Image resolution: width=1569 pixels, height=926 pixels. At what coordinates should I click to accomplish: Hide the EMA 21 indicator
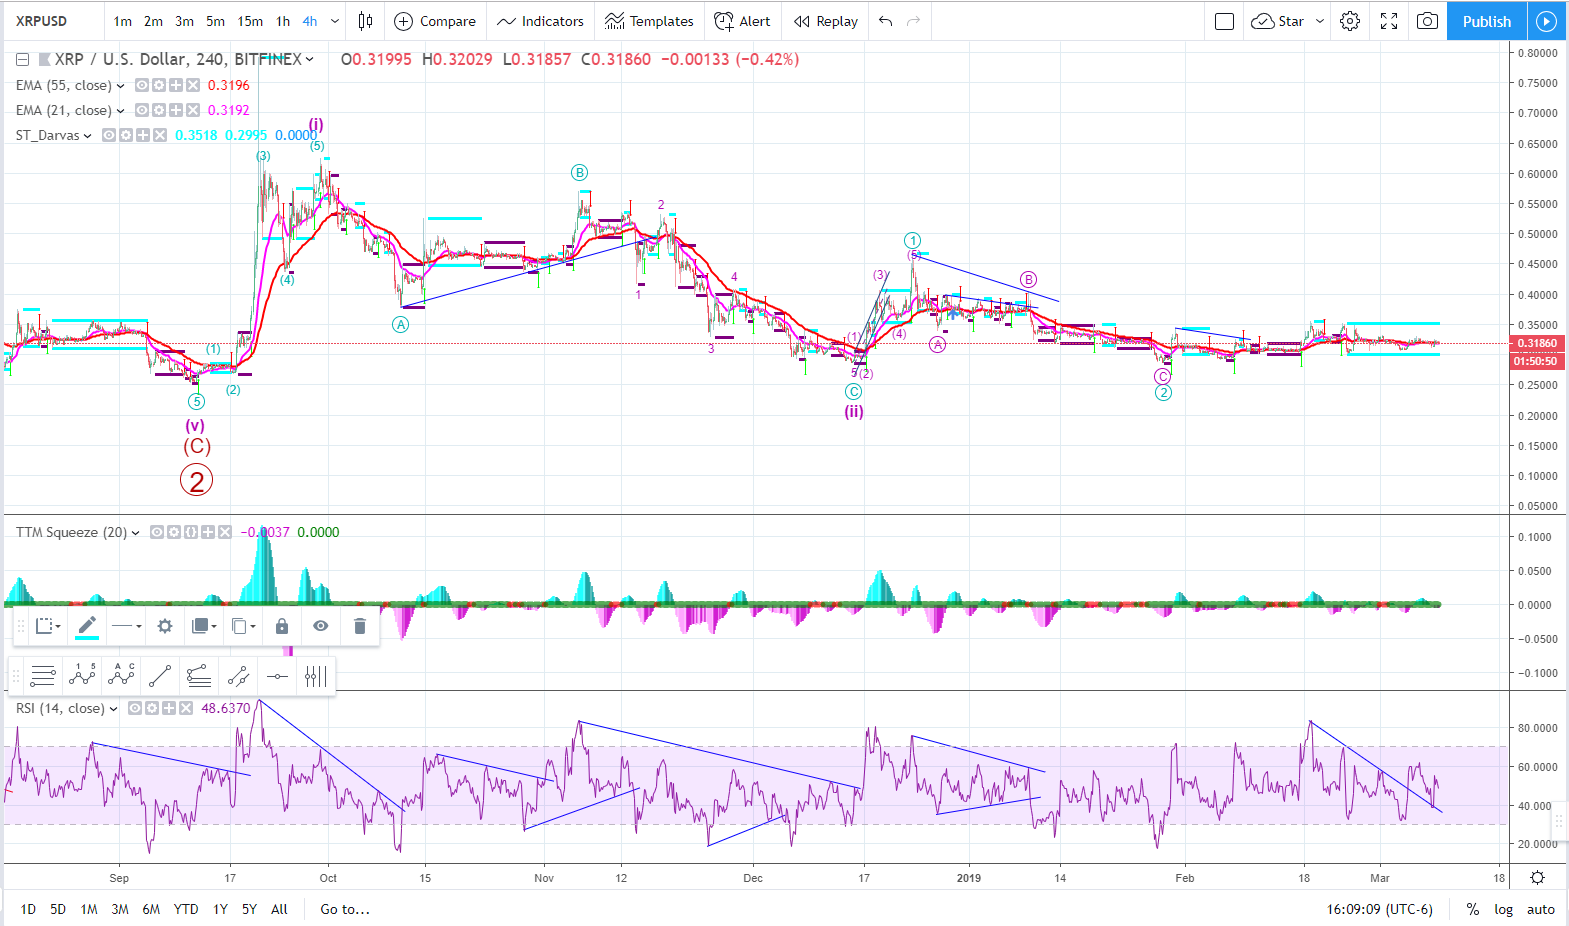tap(142, 110)
